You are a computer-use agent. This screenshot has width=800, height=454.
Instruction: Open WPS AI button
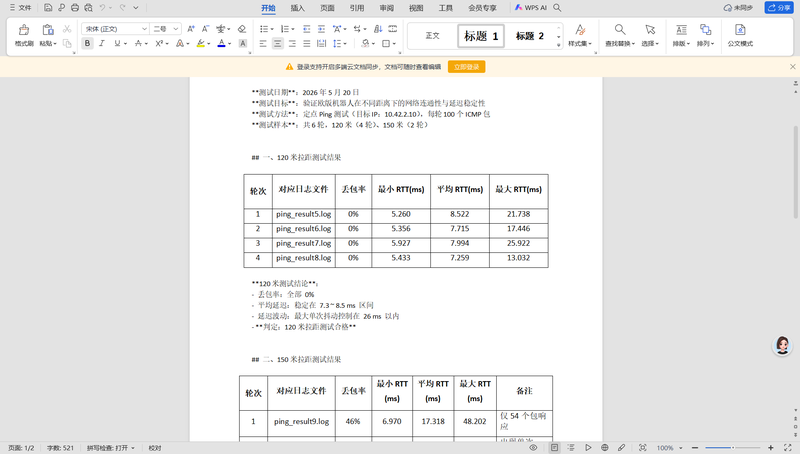pyautogui.click(x=531, y=8)
